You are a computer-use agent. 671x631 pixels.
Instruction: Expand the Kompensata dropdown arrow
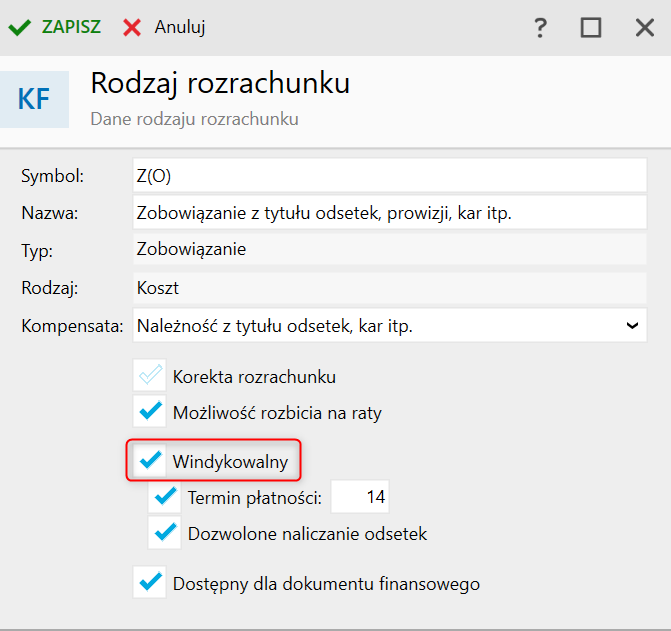click(x=632, y=325)
